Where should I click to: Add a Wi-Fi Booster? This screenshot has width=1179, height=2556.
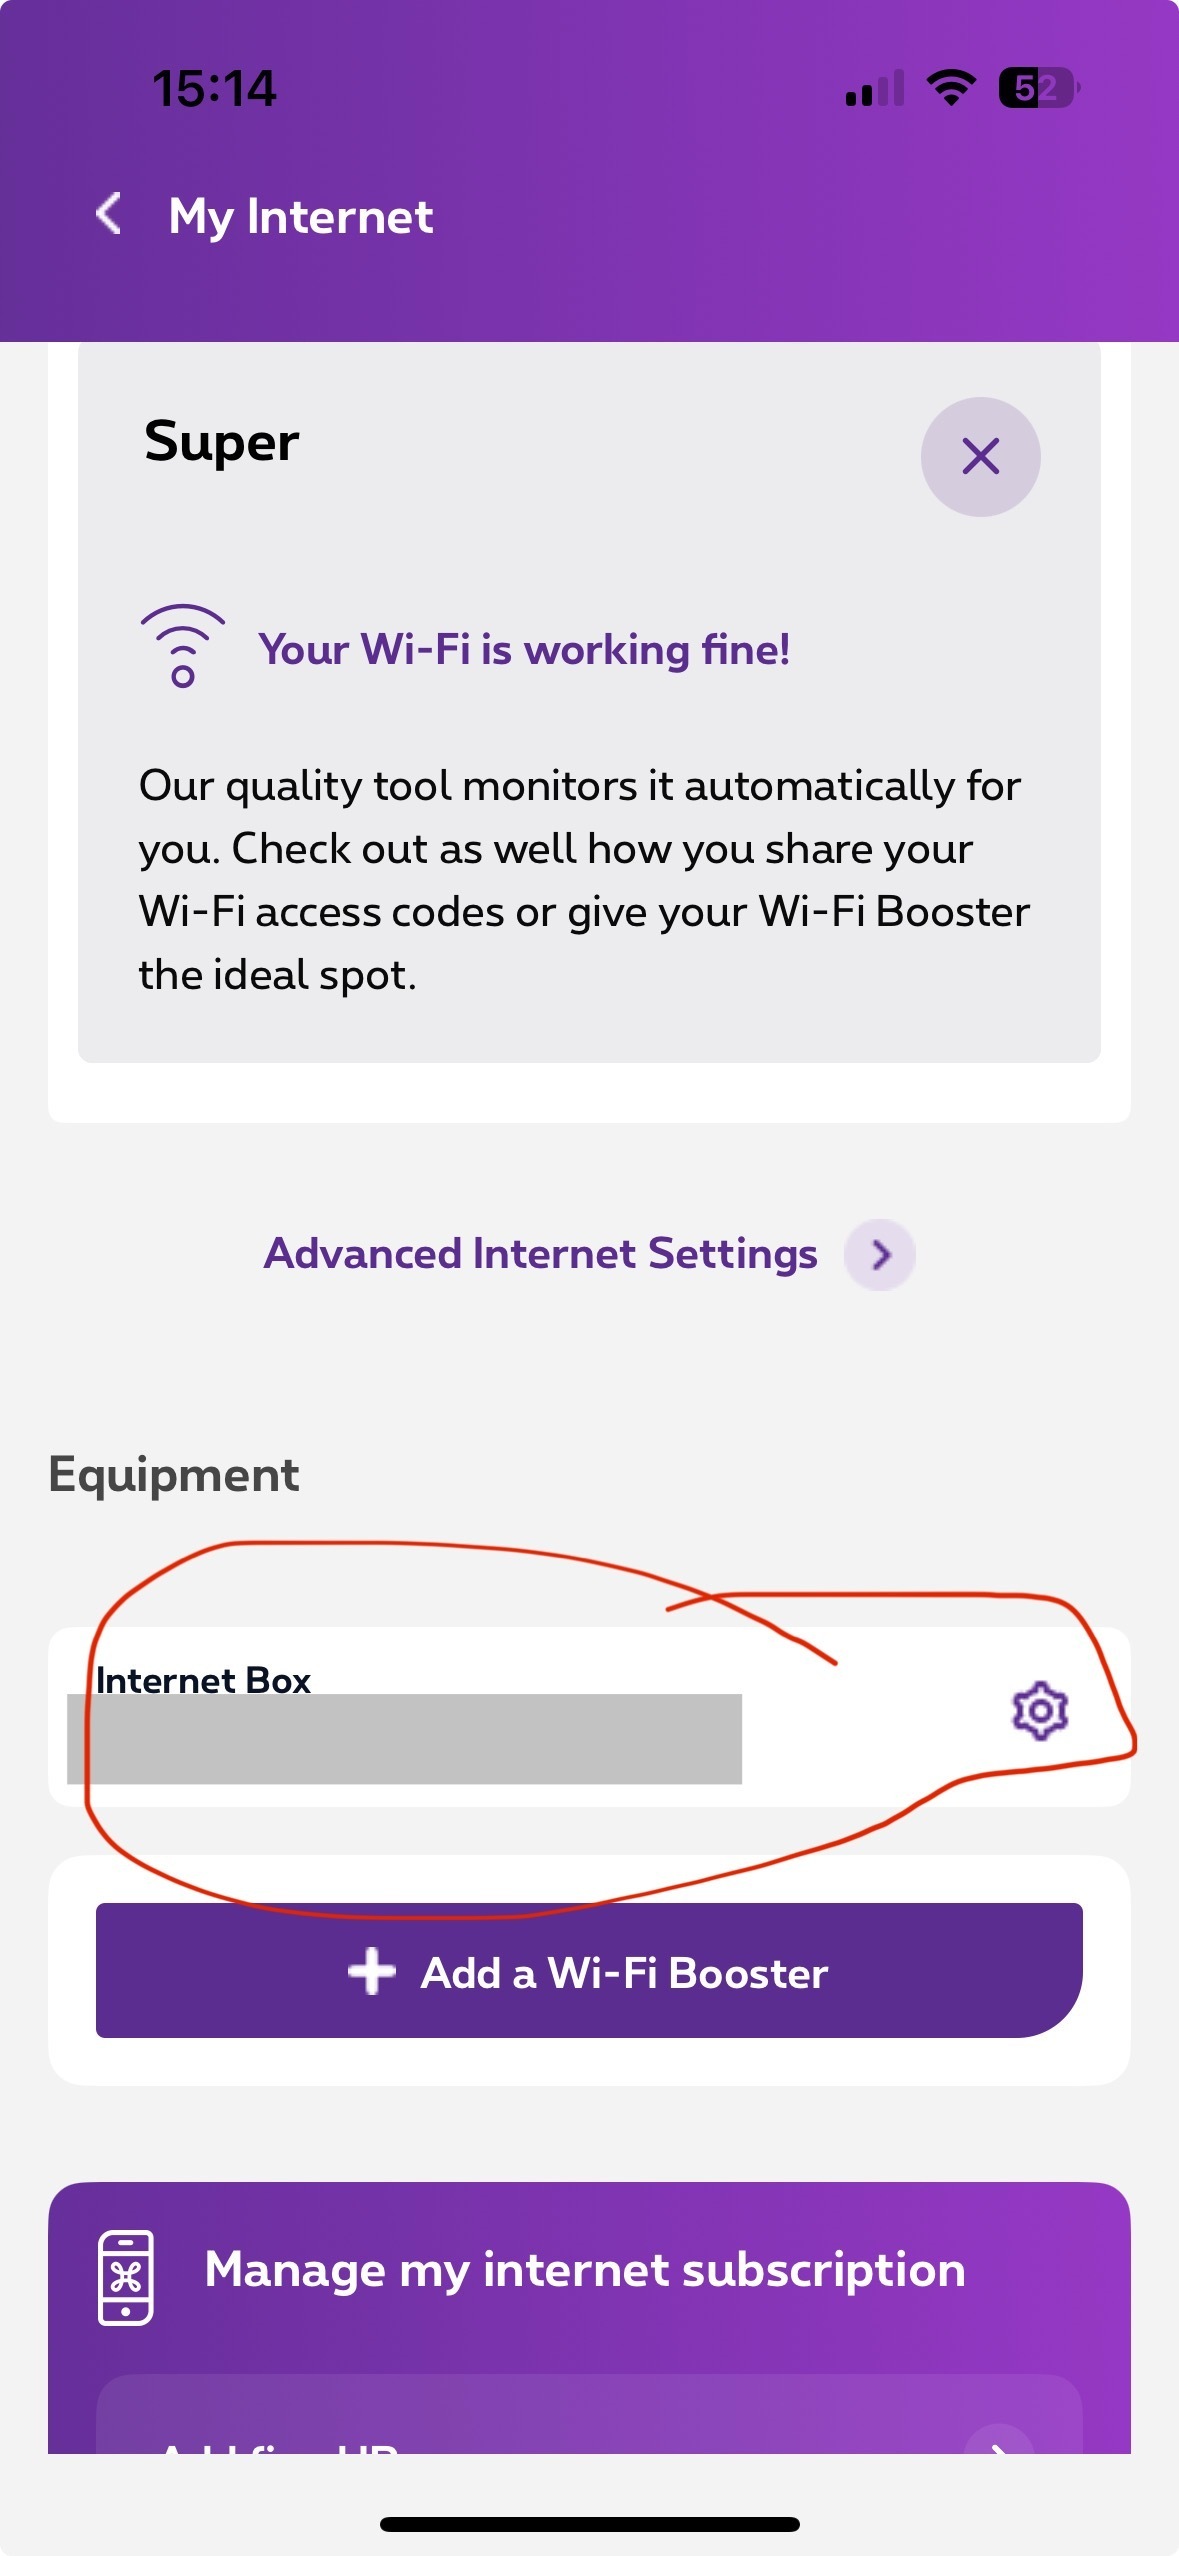[x=589, y=1970]
